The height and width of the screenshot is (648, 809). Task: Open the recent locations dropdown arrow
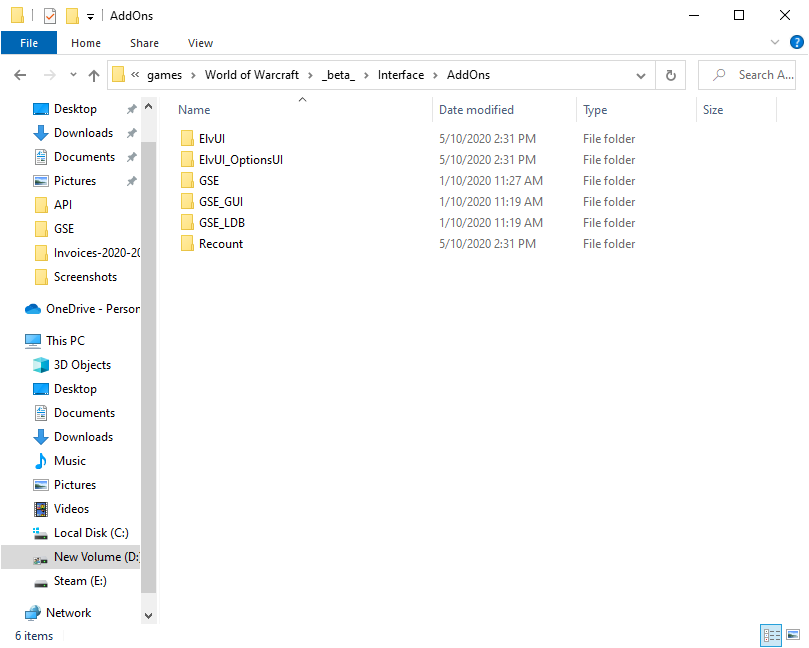73,75
